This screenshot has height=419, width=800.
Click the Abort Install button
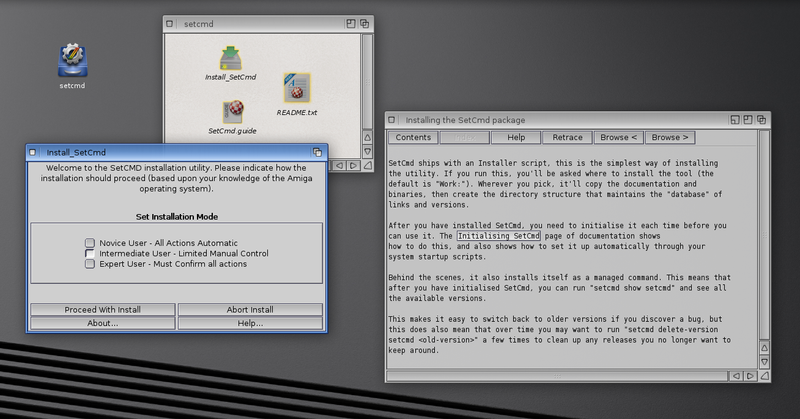point(250,309)
